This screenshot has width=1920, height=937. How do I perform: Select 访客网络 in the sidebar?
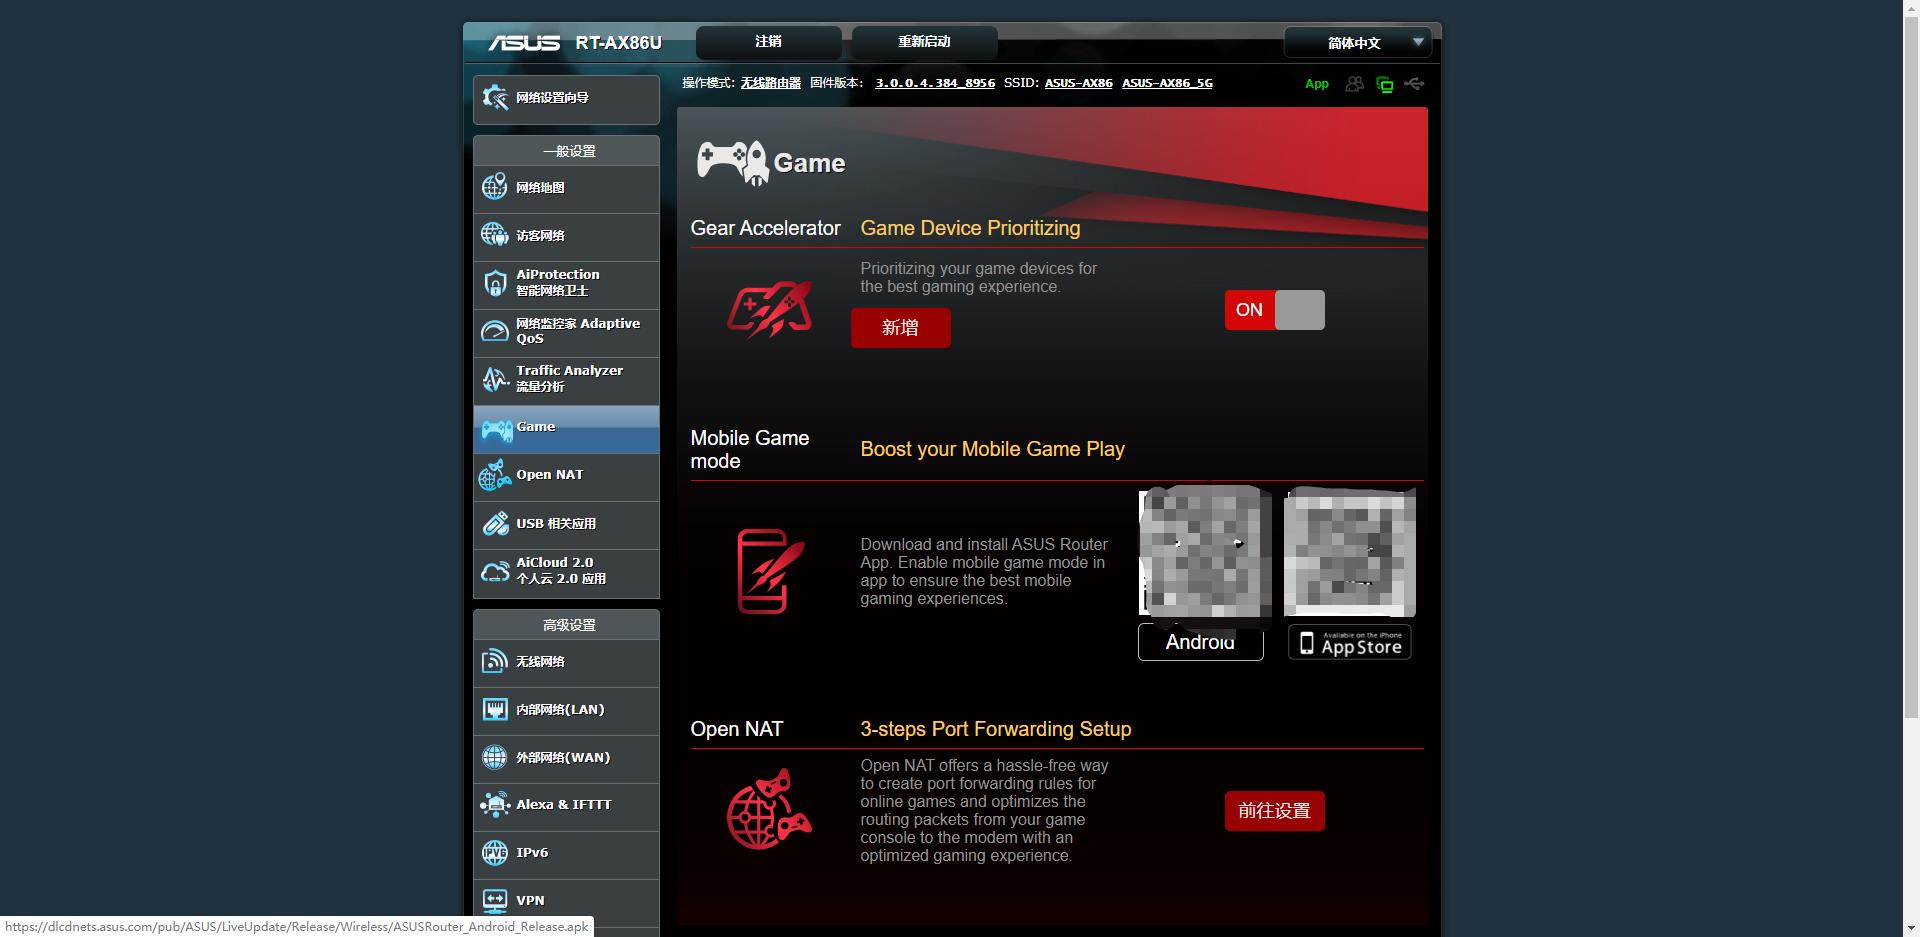[x=566, y=236]
